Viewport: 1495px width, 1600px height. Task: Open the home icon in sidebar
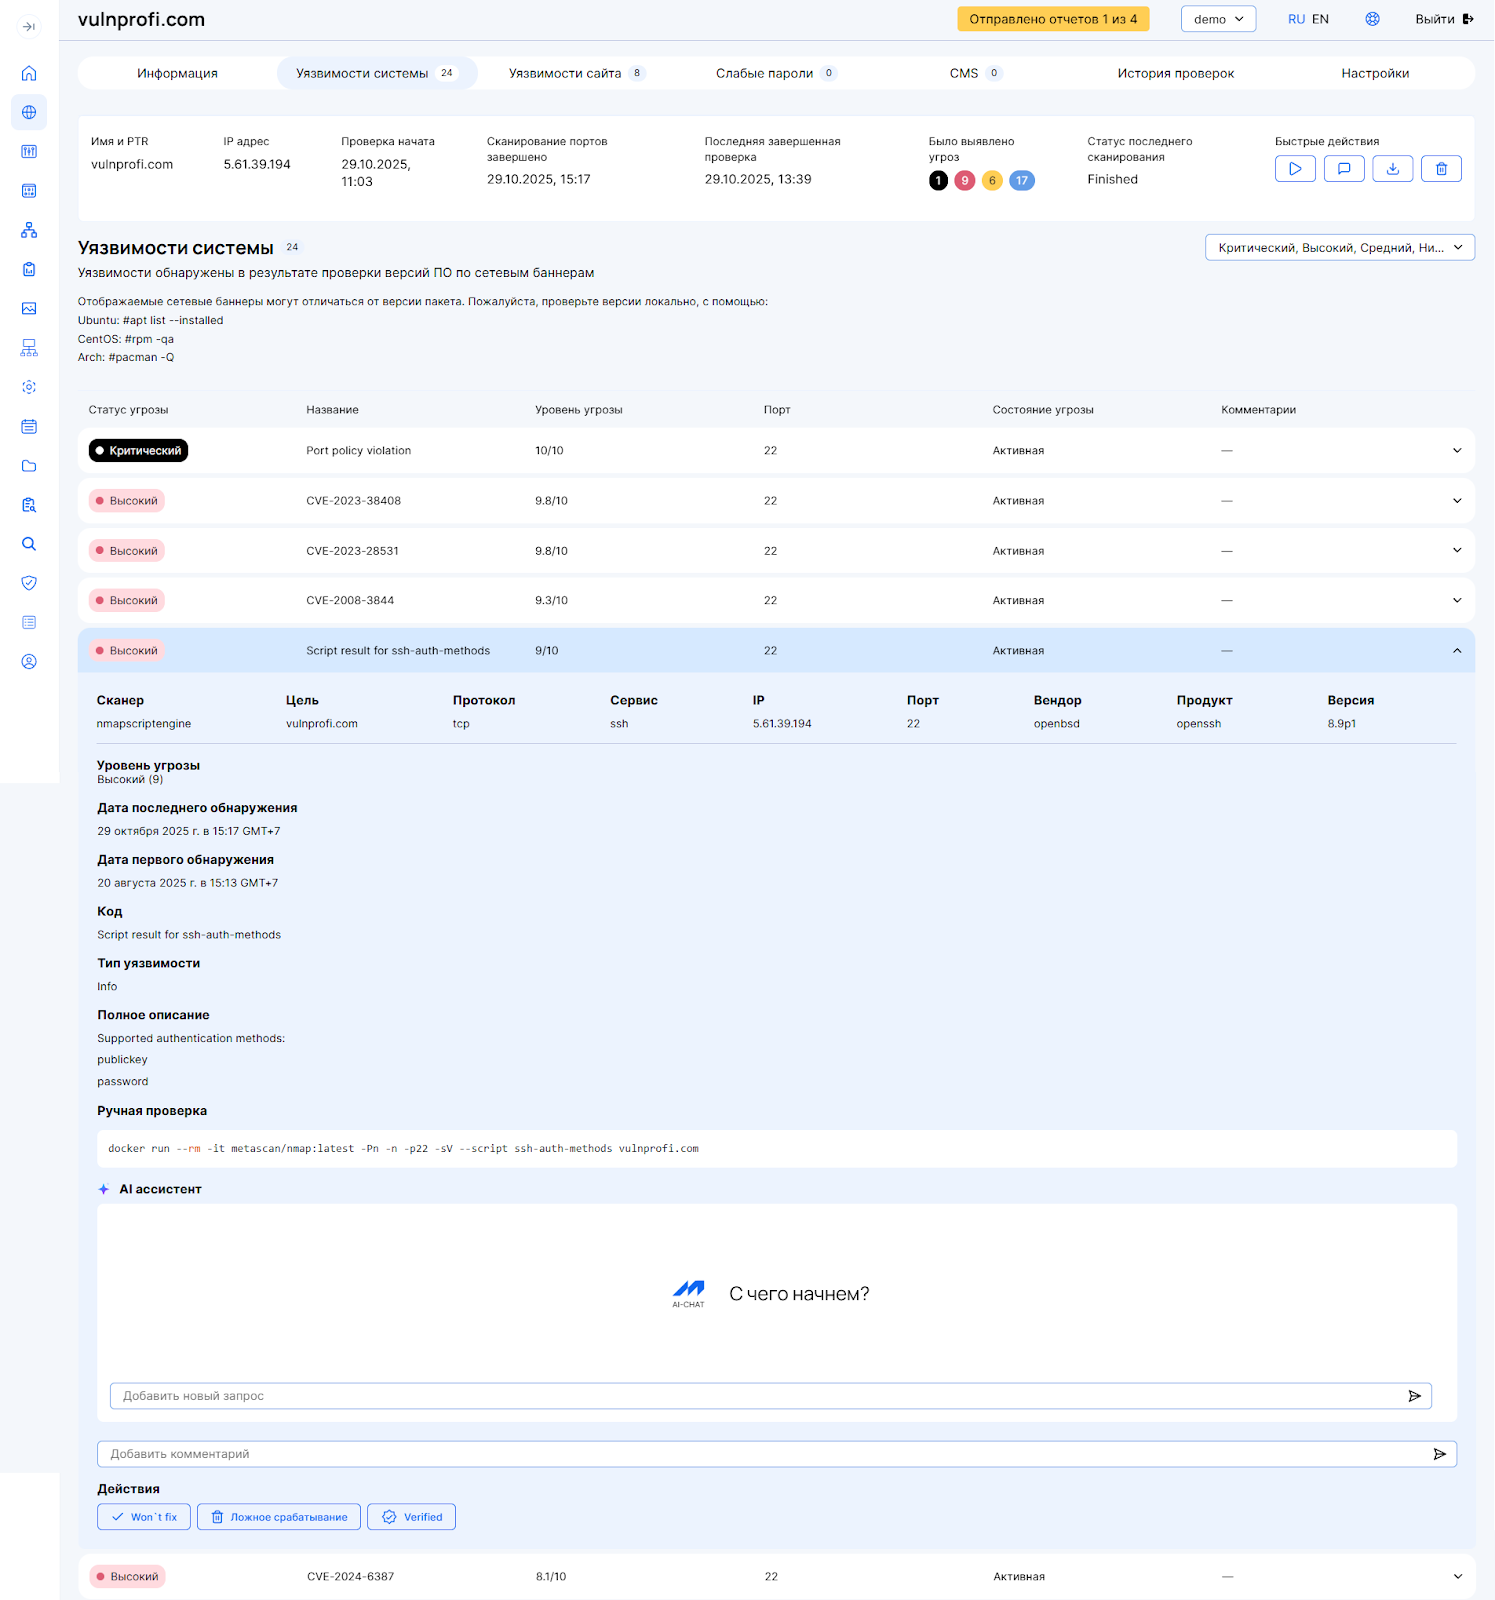tap(29, 73)
